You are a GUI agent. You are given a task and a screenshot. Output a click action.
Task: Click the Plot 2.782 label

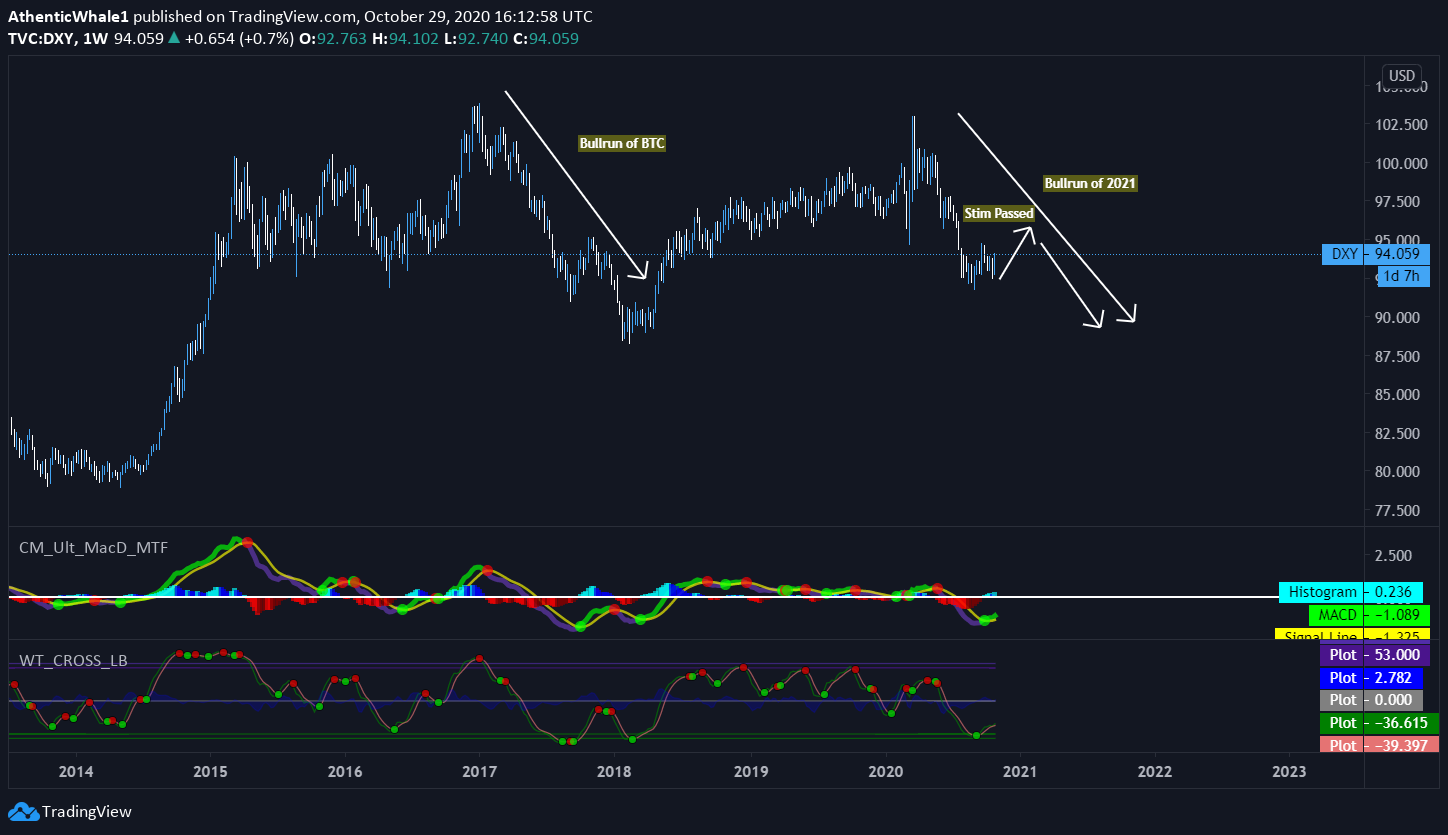1371,678
